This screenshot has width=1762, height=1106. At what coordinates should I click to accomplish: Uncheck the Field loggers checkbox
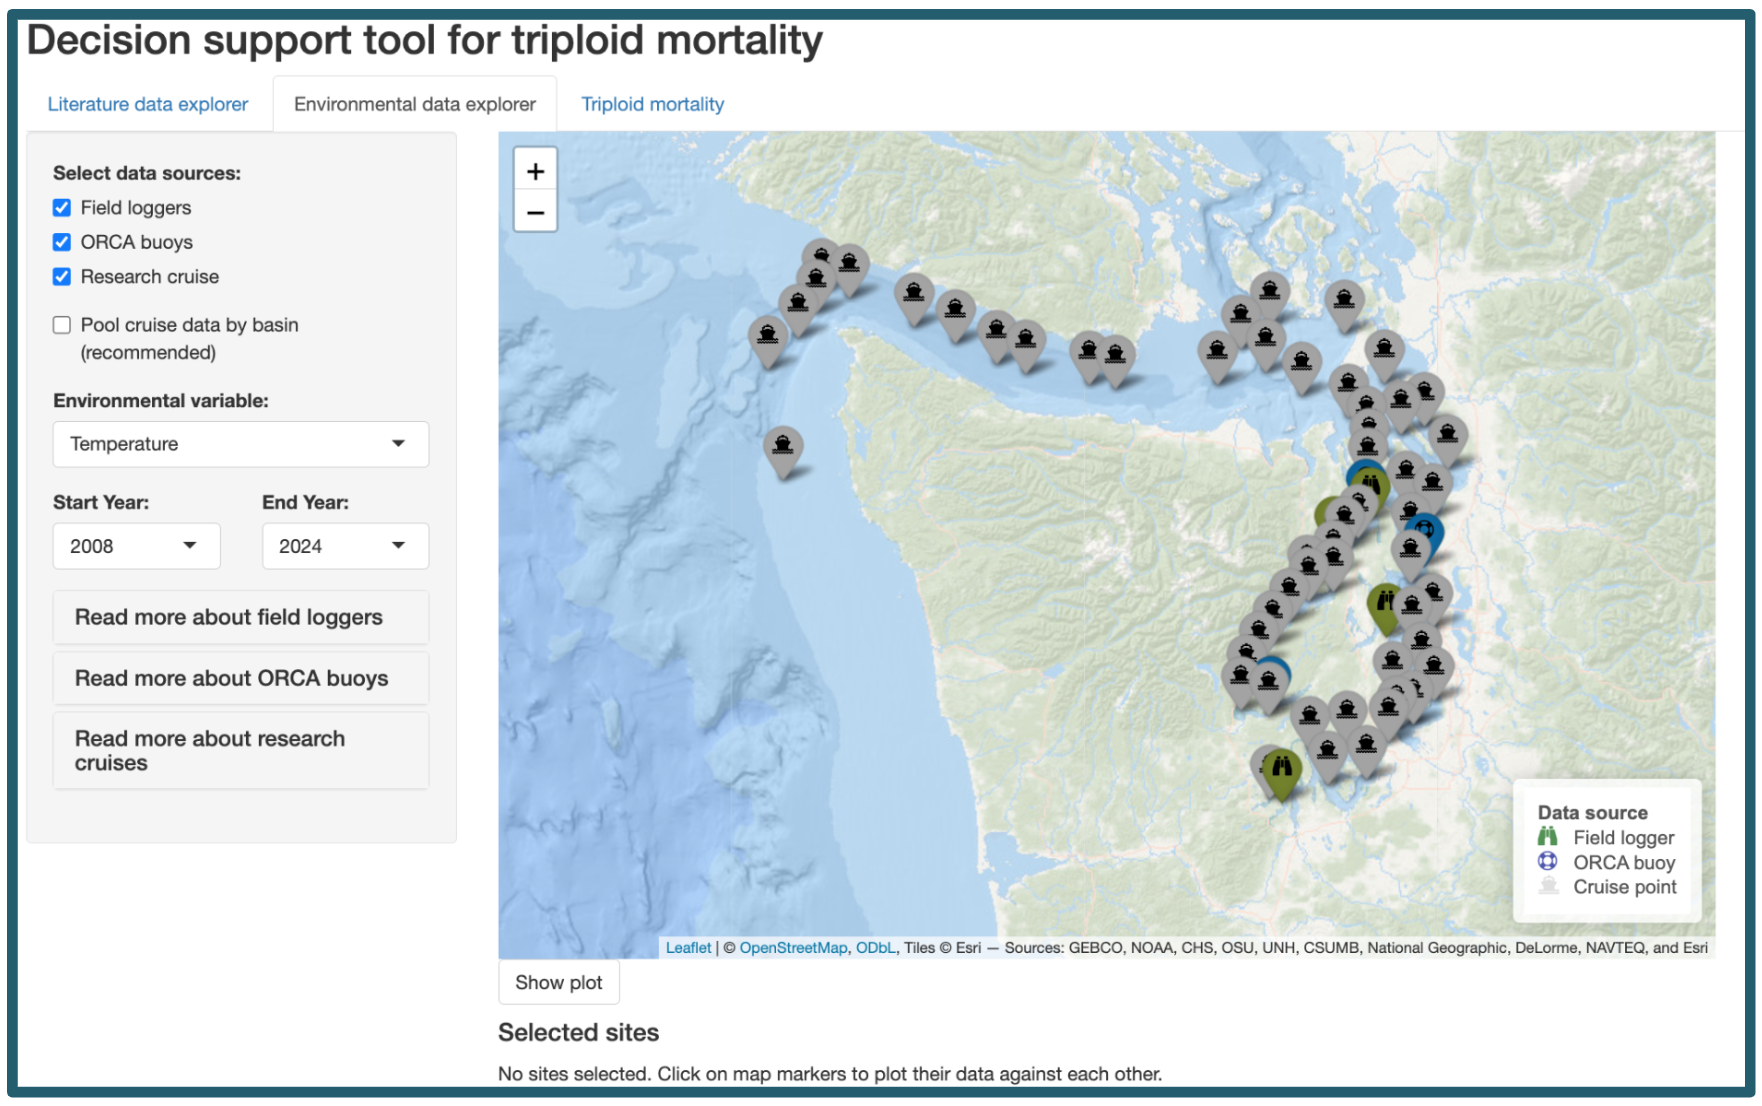[x=62, y=208]
